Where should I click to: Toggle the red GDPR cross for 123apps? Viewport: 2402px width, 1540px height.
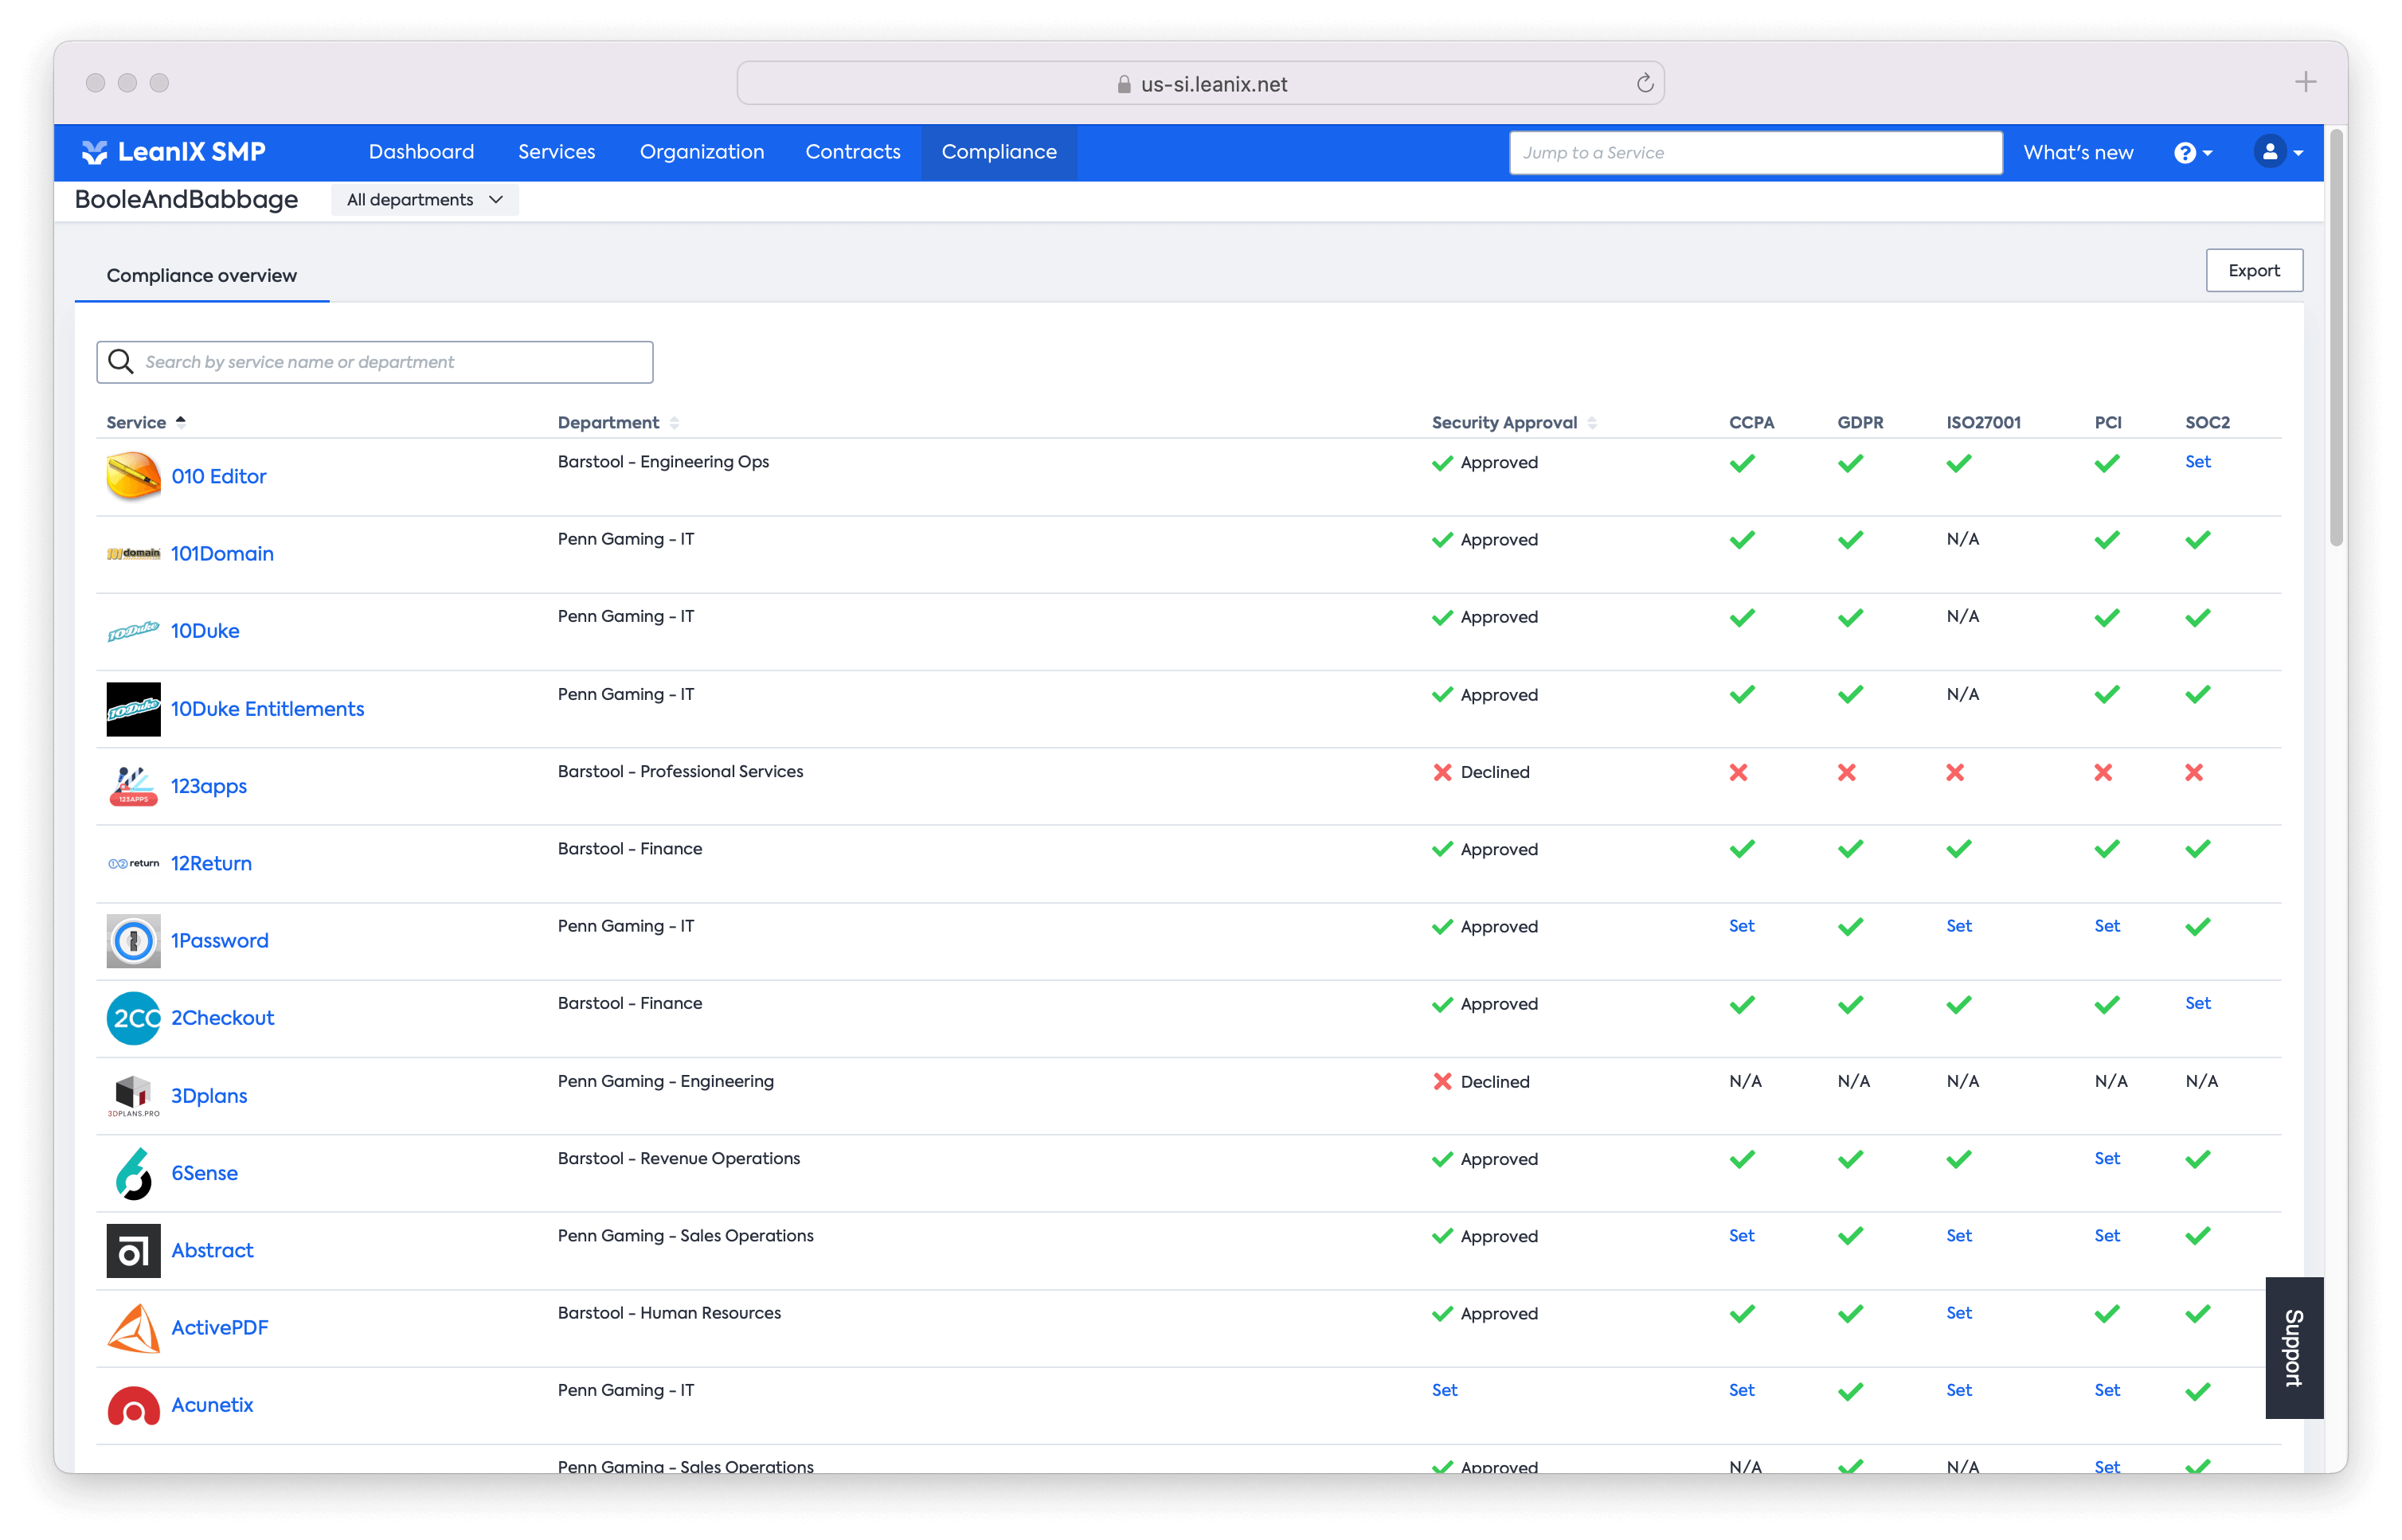click(x=1847, y=772)
